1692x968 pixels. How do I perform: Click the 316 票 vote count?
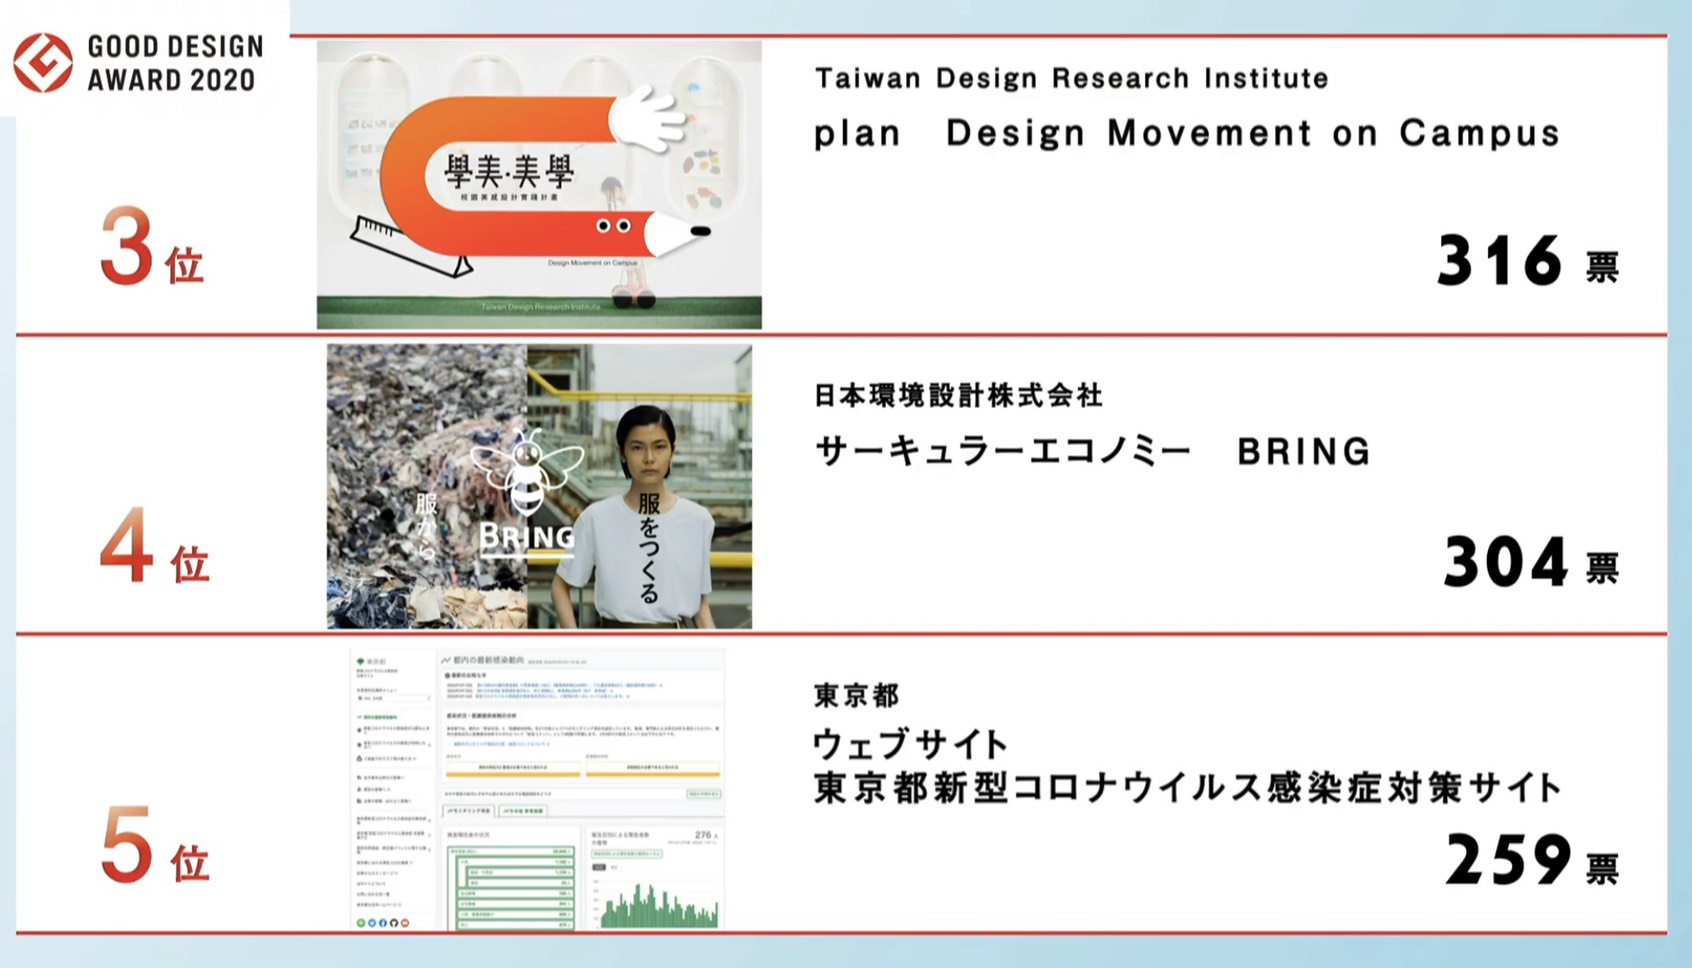pyautogui.click(x=1528, y=262)
